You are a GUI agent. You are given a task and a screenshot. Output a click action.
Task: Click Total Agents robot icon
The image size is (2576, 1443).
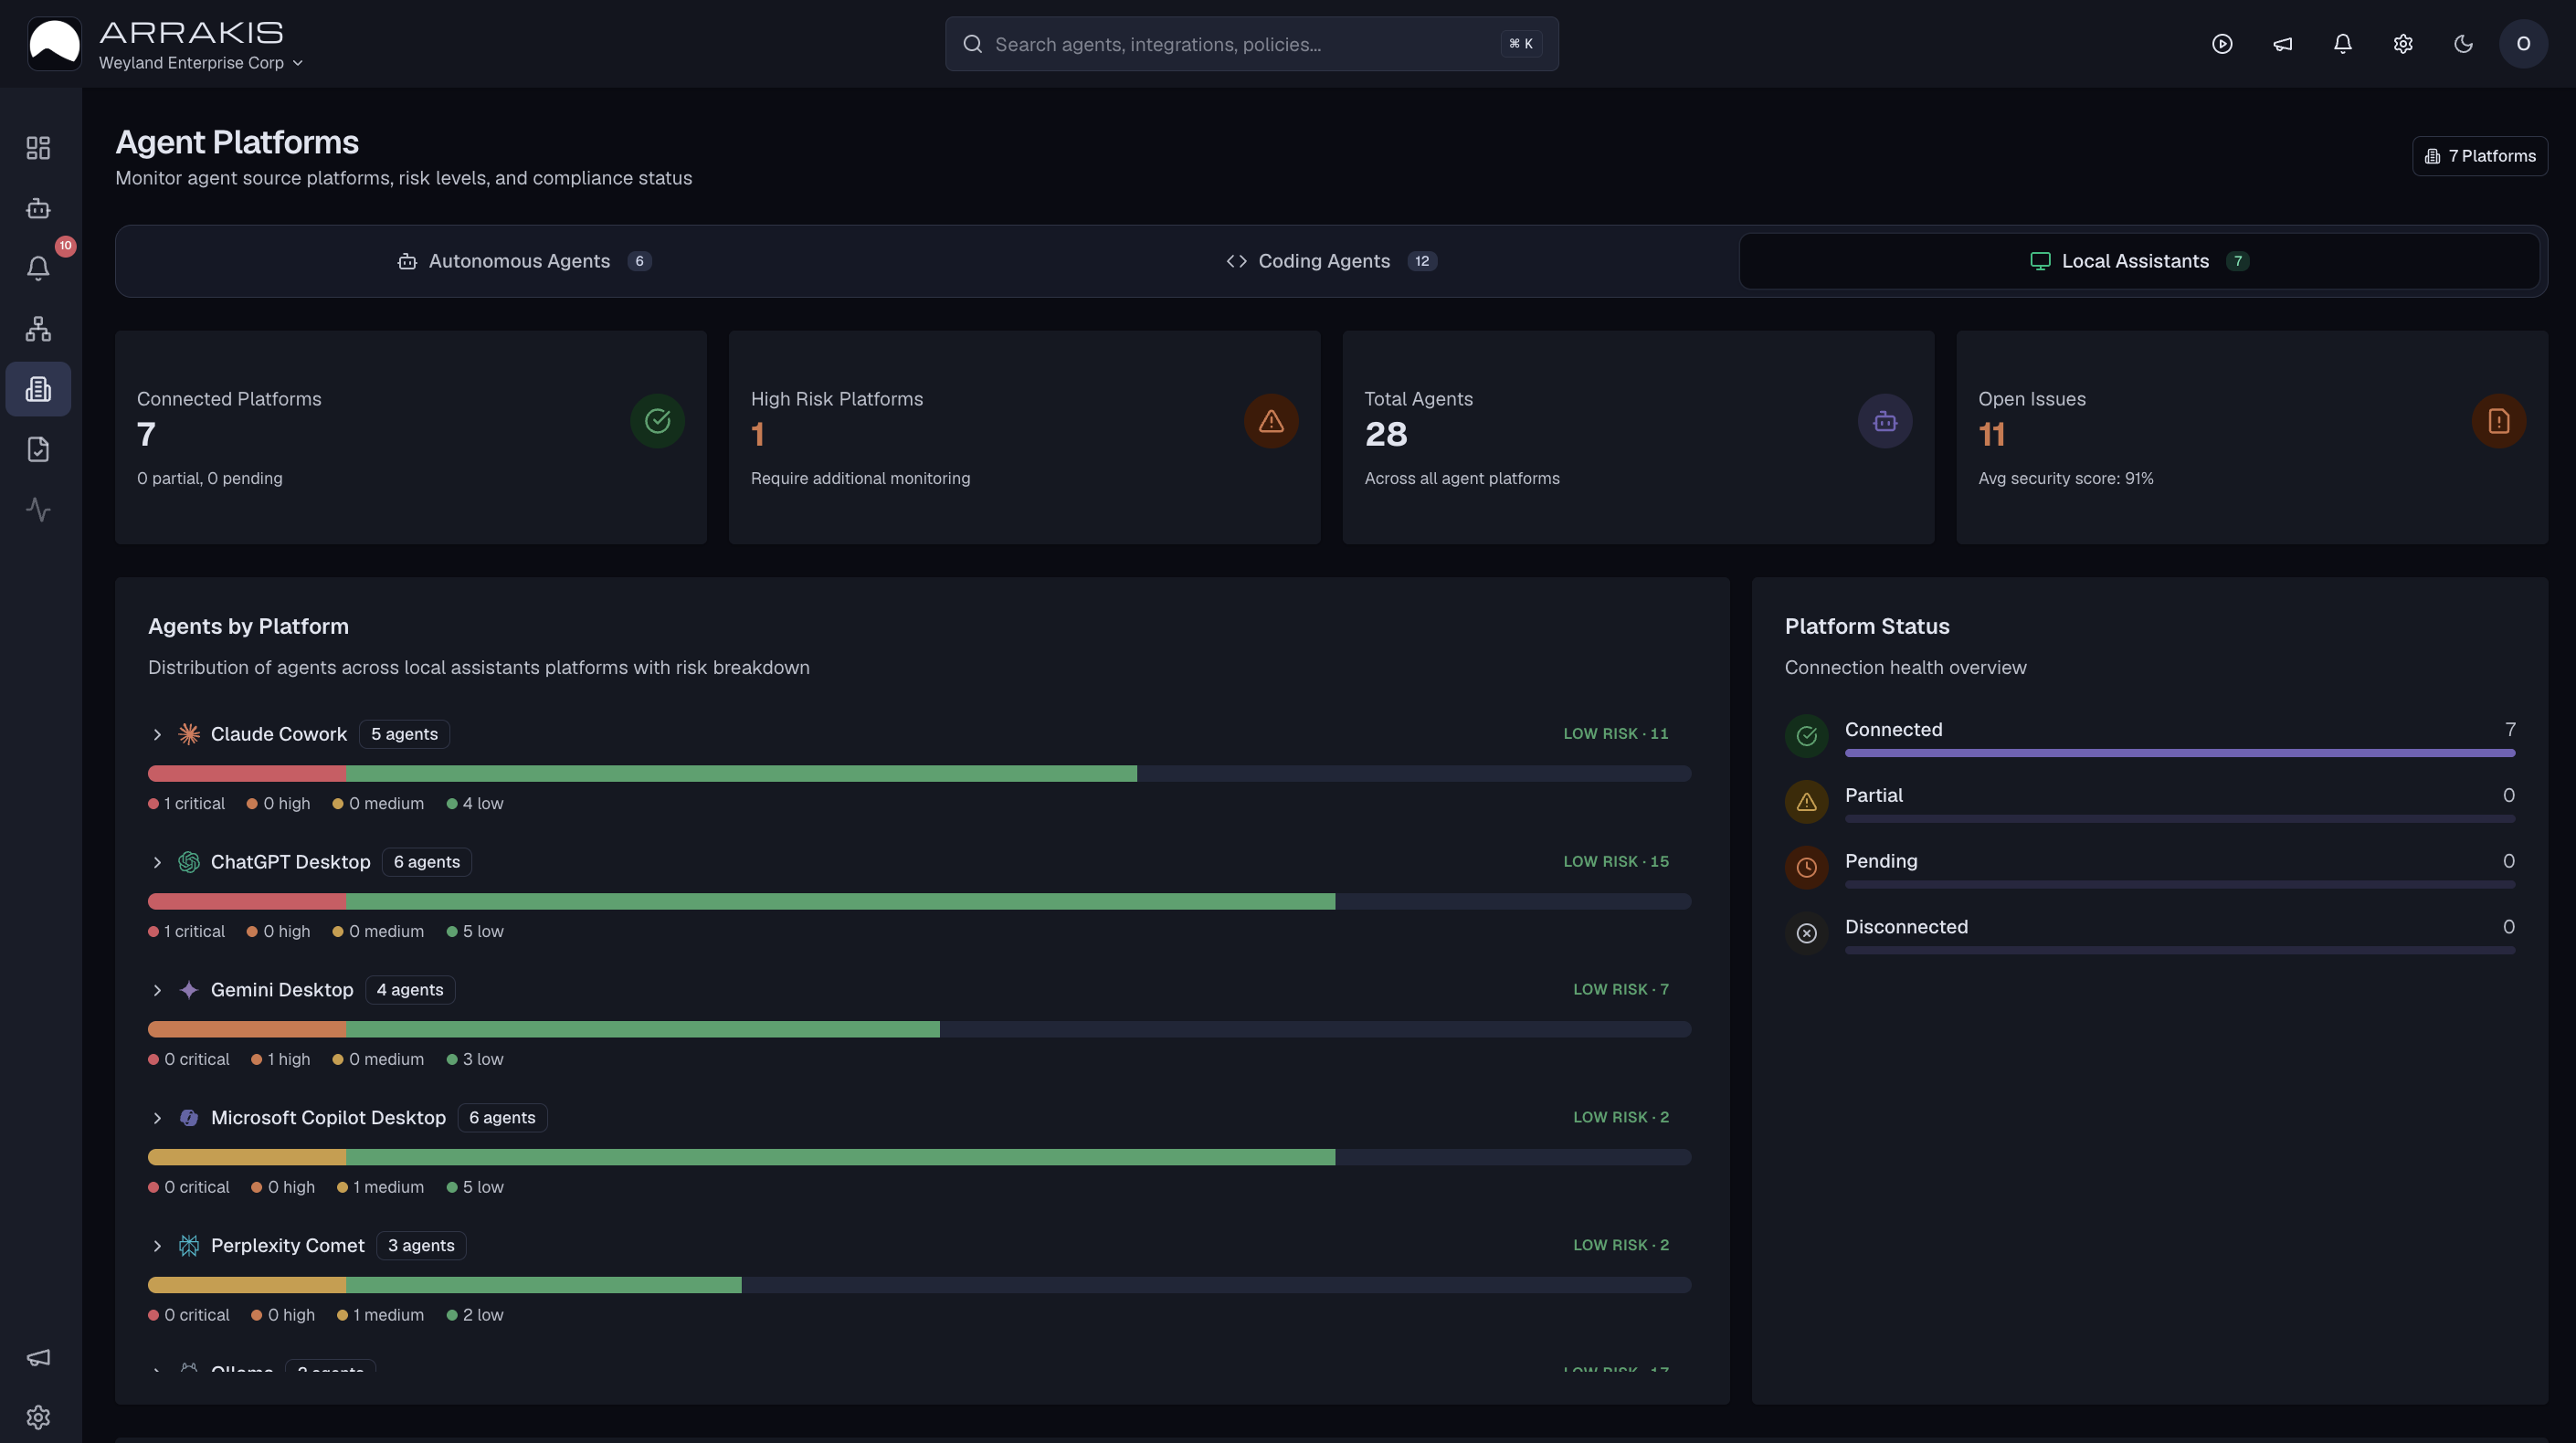1885,421
